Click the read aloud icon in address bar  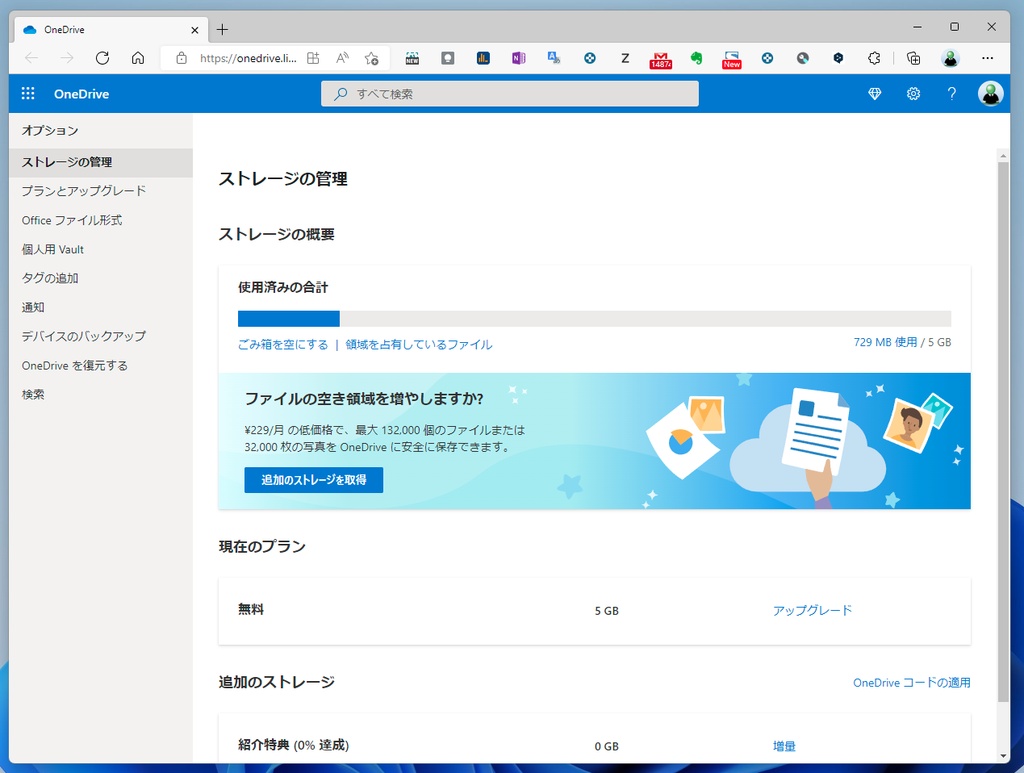tap(342, 58)
